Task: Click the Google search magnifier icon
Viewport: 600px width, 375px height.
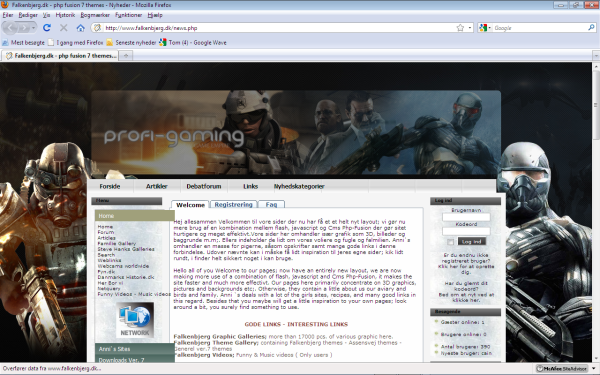Action: [x=591, y=28]
